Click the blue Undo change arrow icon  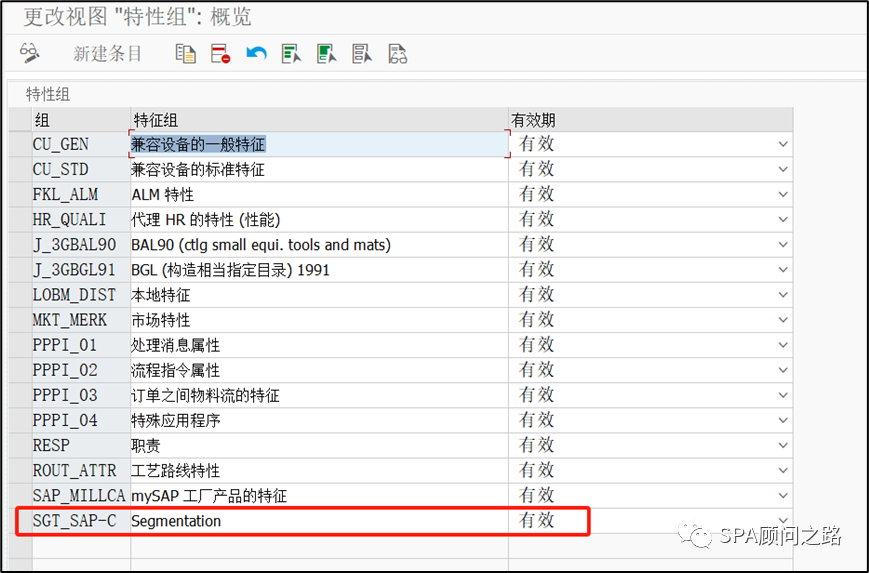(256, 54)
